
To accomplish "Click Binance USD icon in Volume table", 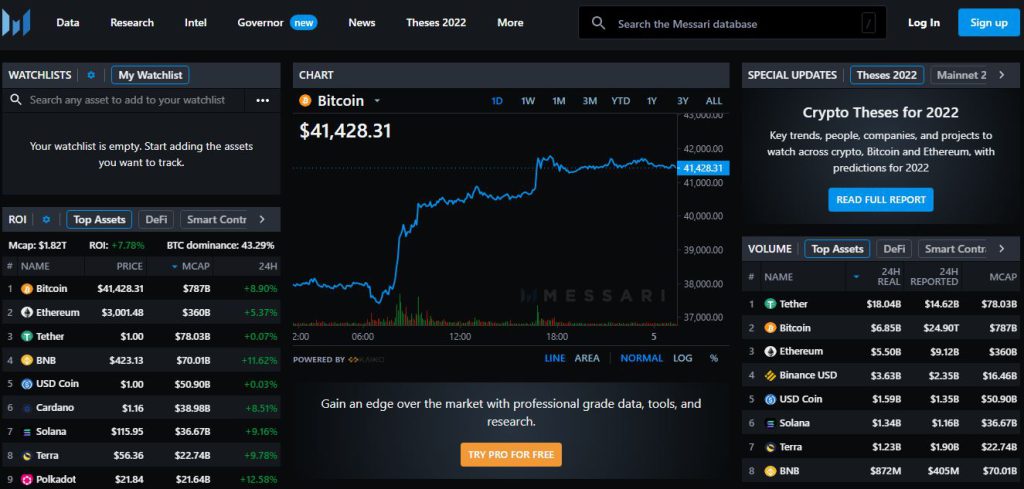I will [771, 375].
